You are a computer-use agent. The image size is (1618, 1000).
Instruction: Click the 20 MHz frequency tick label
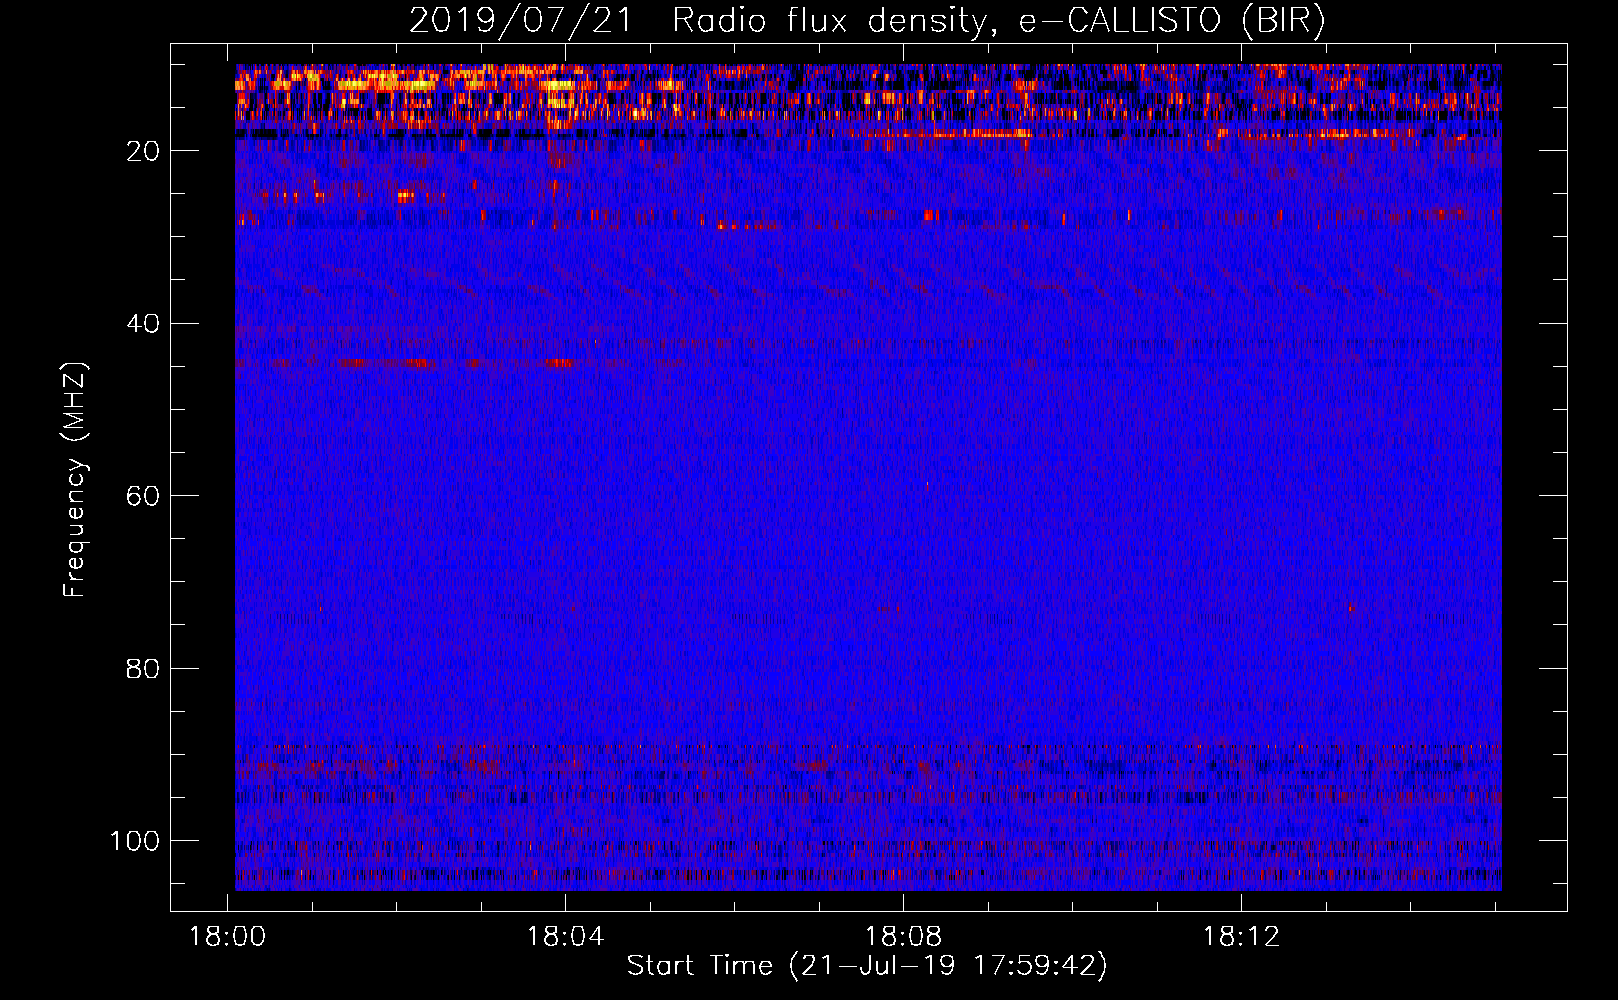pyautogui.click(x=144, y=151)
